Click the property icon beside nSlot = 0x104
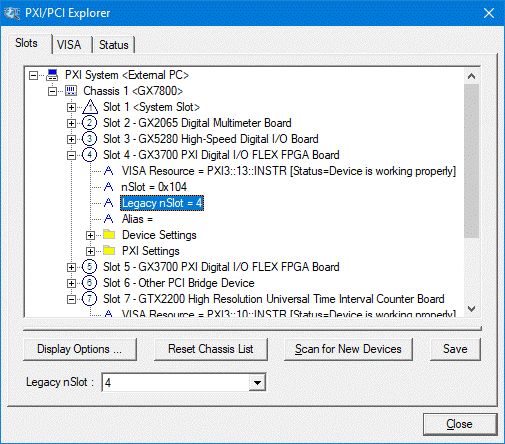This screenshot has width=505, height=444. (108, 187)
